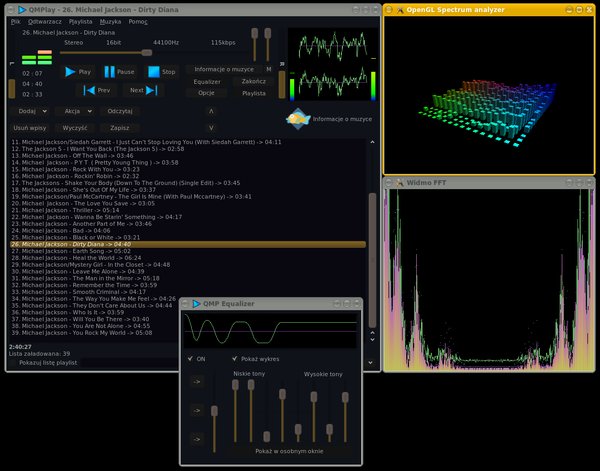Stop playback using the Stop button
The image size is (600, 471).
coord(162,72)
